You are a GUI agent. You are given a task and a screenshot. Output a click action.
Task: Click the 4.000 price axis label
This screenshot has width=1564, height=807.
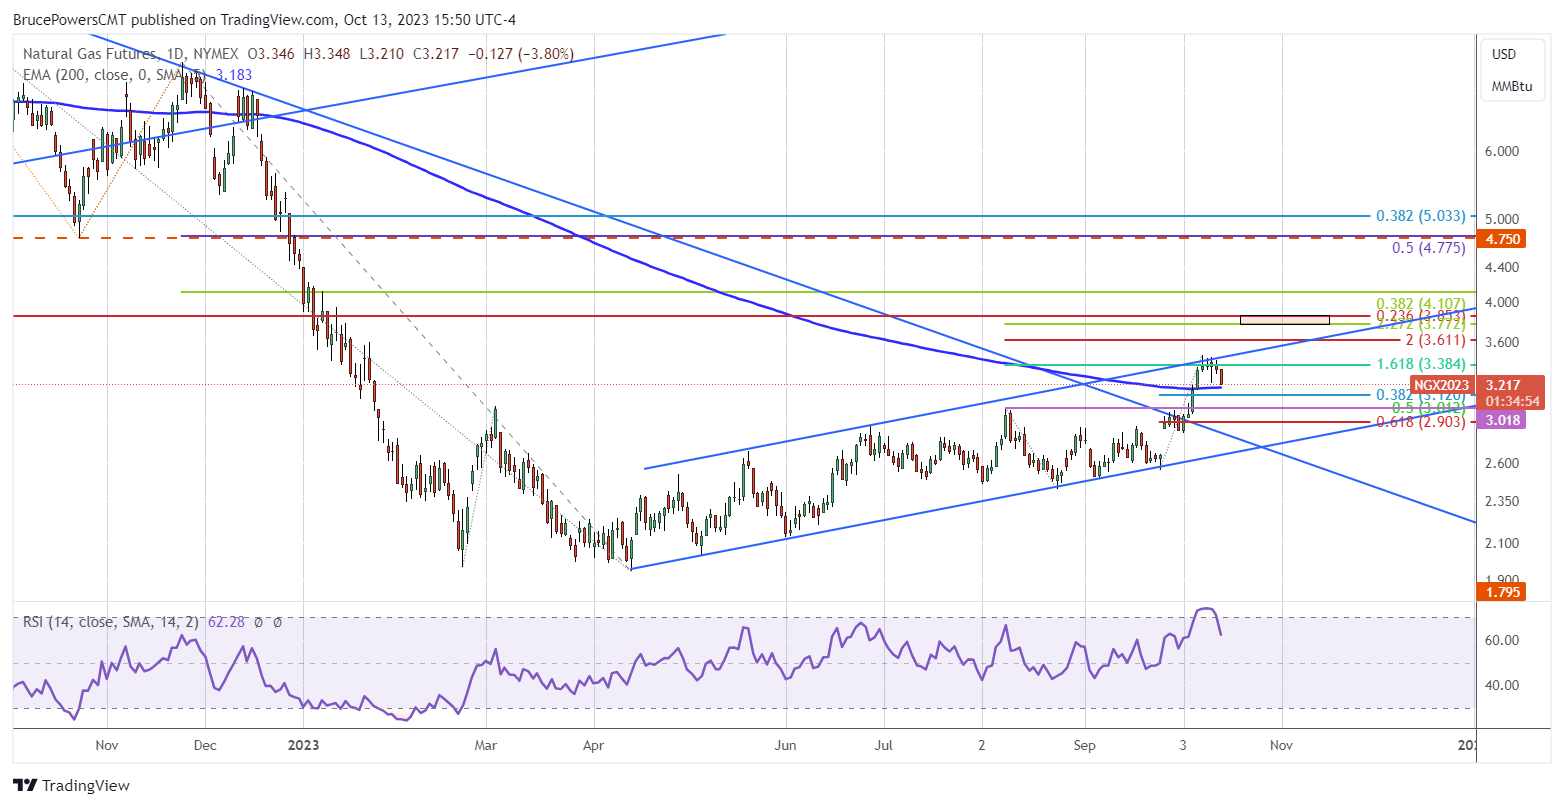click(1503, 302)
